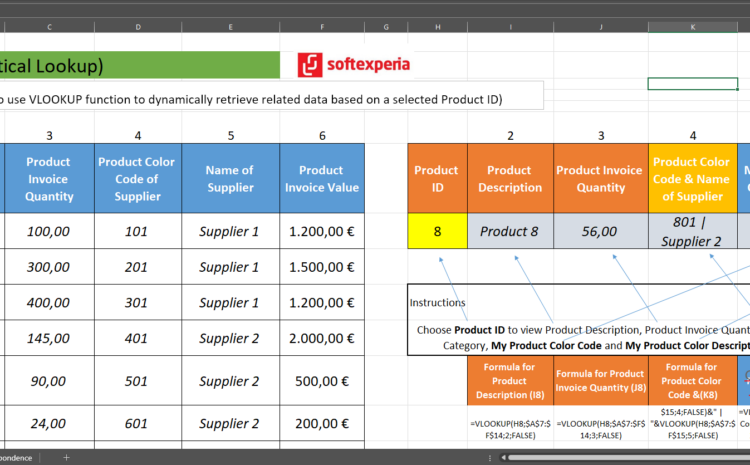Select color code cell '401'

point(138,338)
